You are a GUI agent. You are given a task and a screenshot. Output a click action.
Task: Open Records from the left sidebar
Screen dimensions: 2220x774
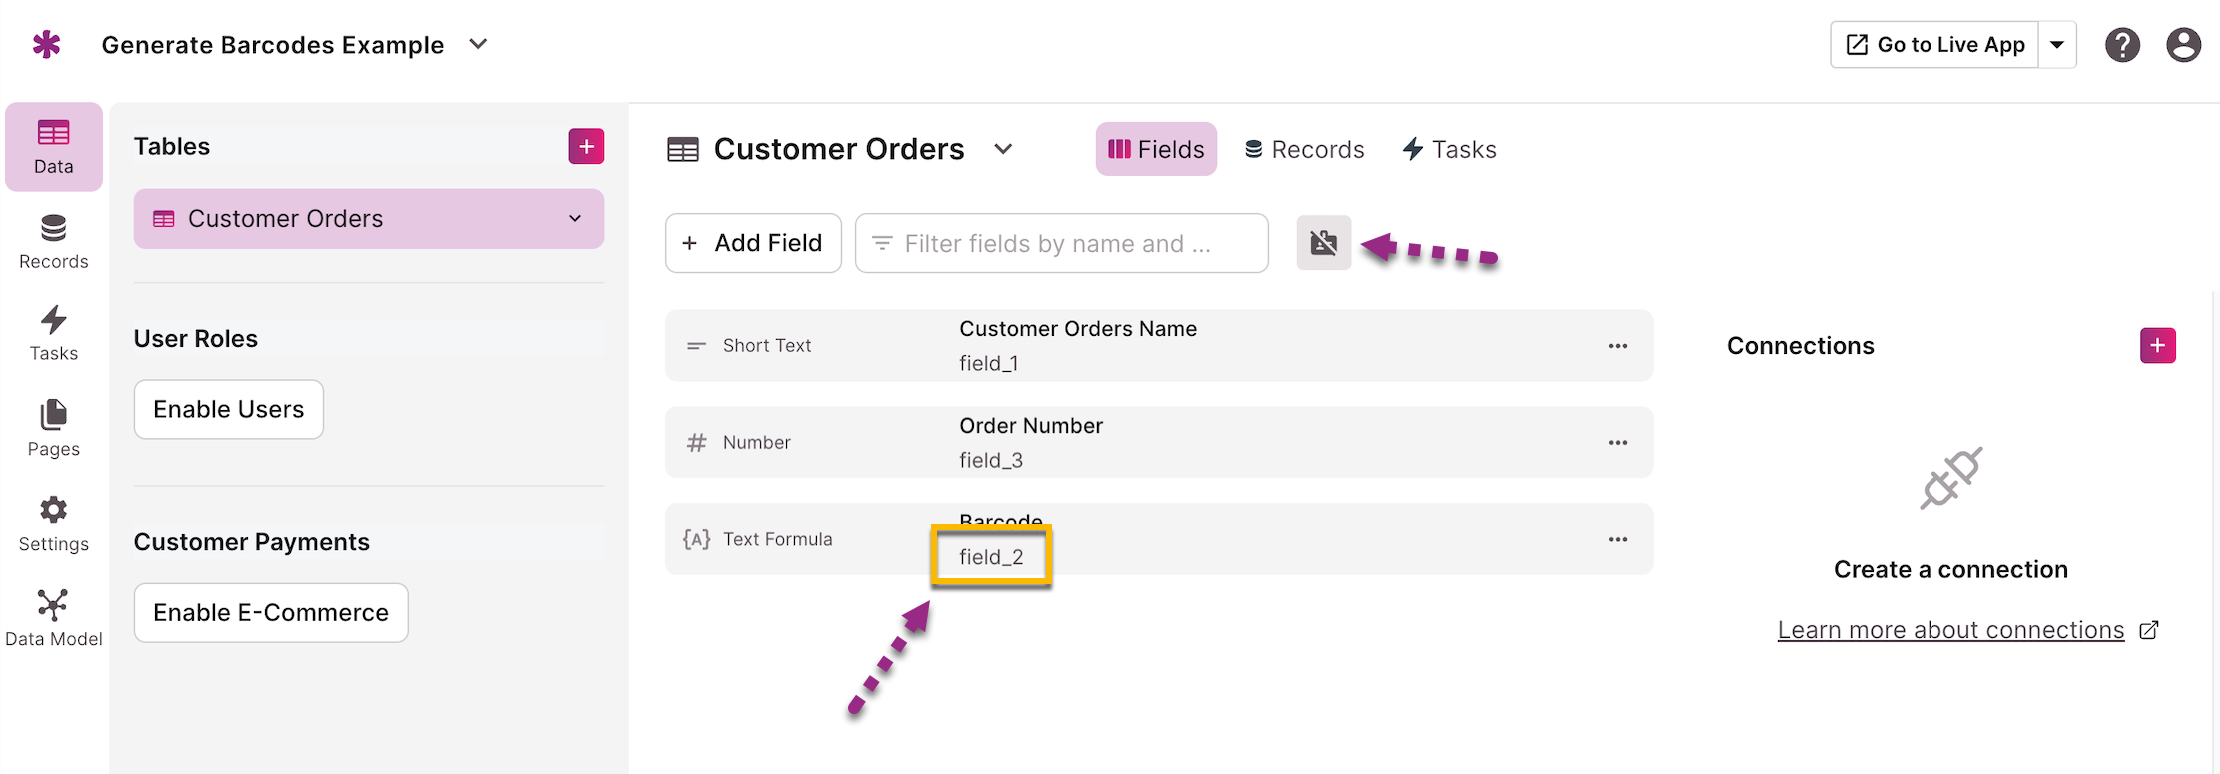point(54,242)
